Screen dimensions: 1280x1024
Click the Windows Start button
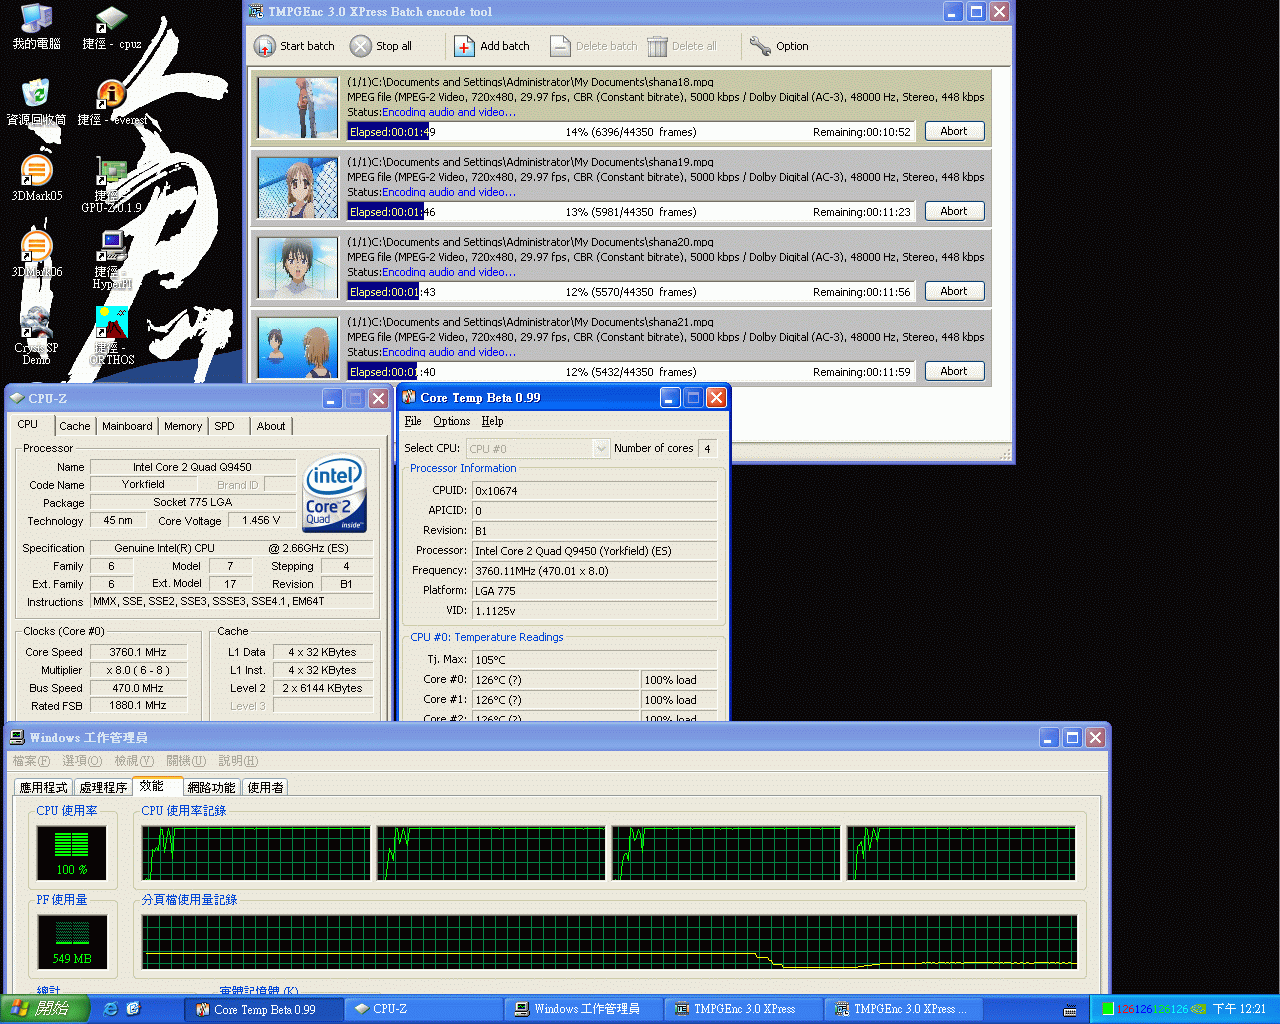click(x=46, y=1009)
